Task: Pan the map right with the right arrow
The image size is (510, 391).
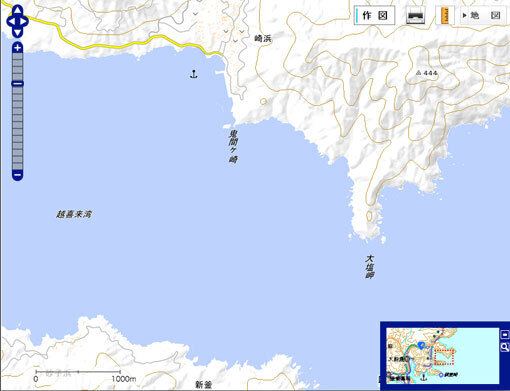Action: coord(24,22)
